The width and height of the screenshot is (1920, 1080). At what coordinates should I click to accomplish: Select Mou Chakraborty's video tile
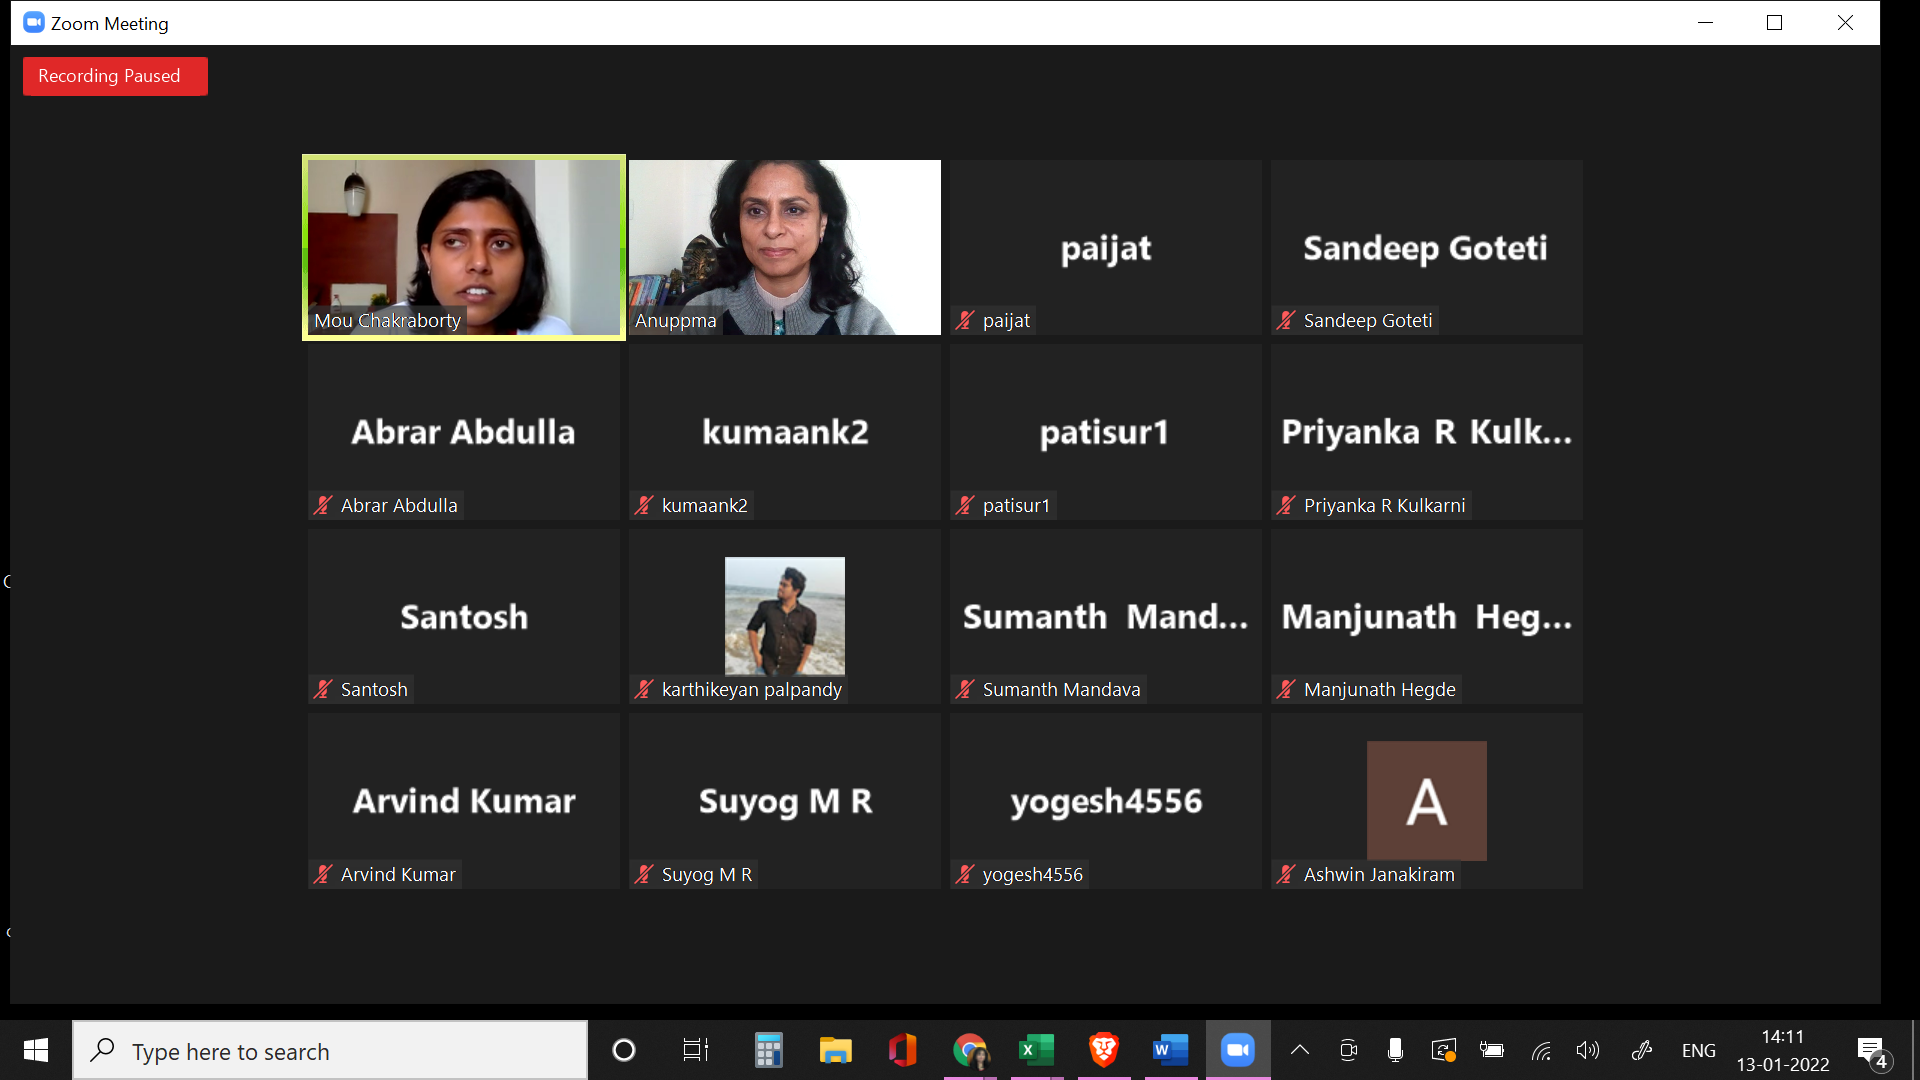(463, 247)
